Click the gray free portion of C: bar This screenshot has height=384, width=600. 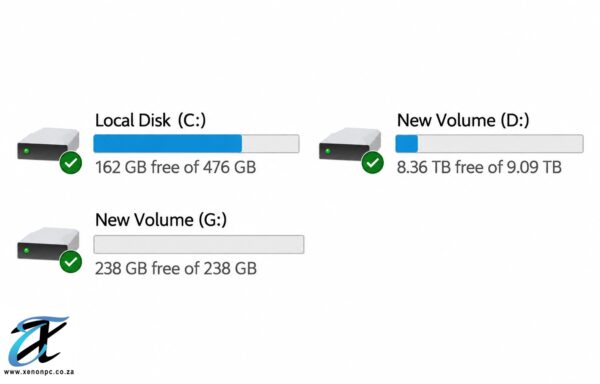pyautogui.click(x=271, y=144)
